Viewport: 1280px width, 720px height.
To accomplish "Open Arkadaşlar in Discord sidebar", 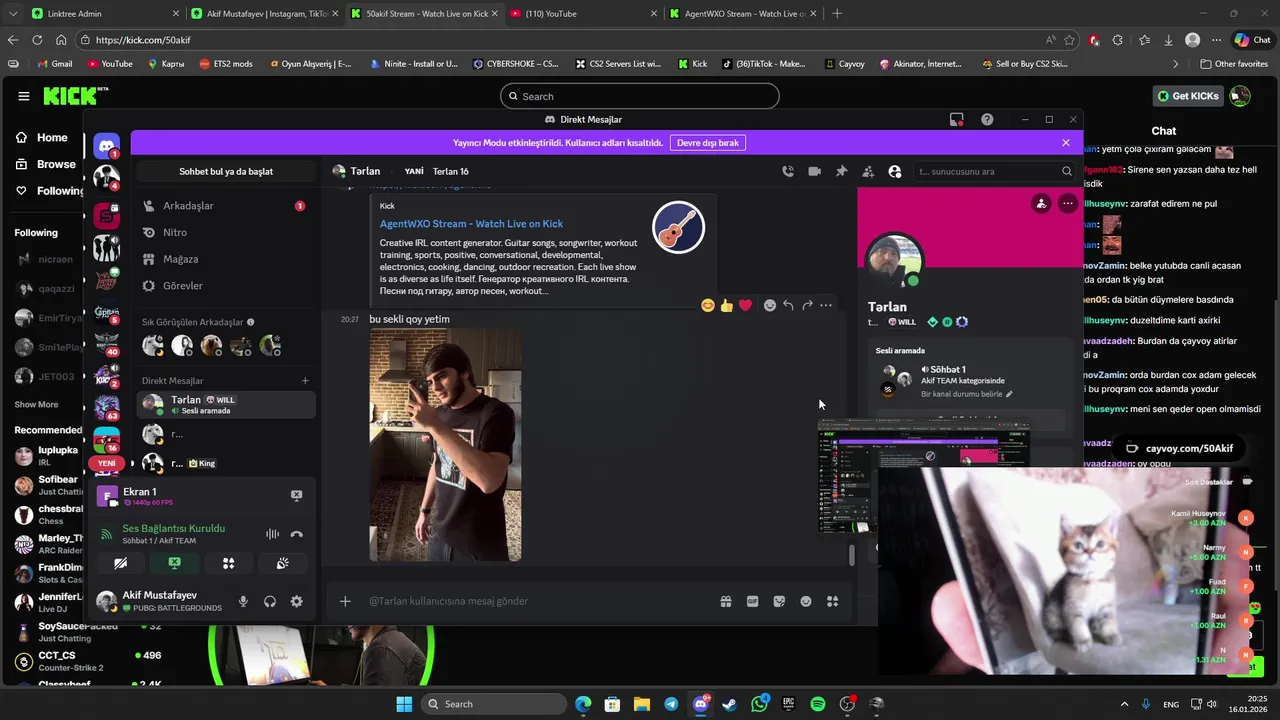I will click(x=226, y=206).
